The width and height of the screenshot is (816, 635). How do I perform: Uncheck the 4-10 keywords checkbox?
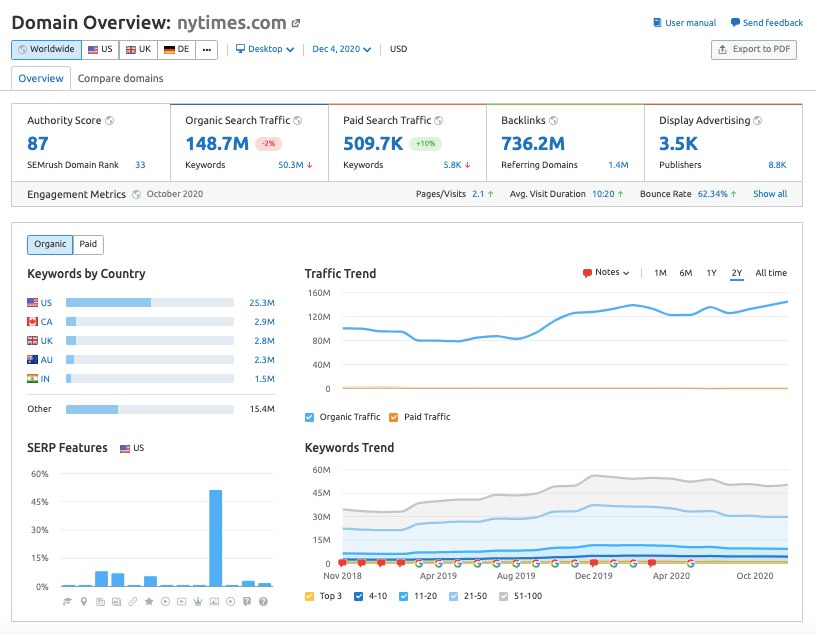359,596
